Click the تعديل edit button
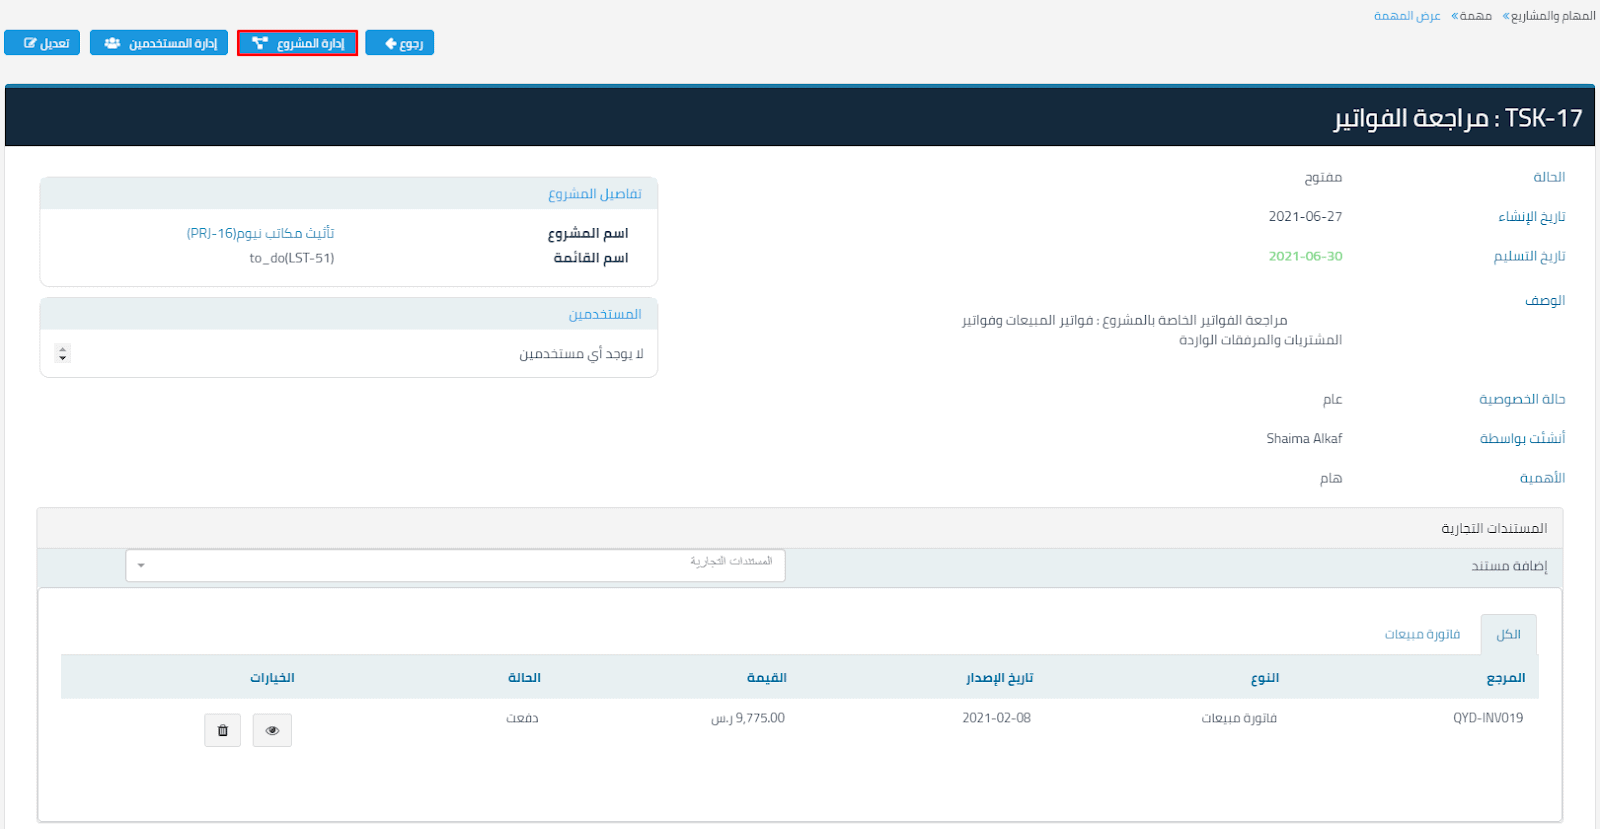This screenshot has height=829, width=1600. 42,43
